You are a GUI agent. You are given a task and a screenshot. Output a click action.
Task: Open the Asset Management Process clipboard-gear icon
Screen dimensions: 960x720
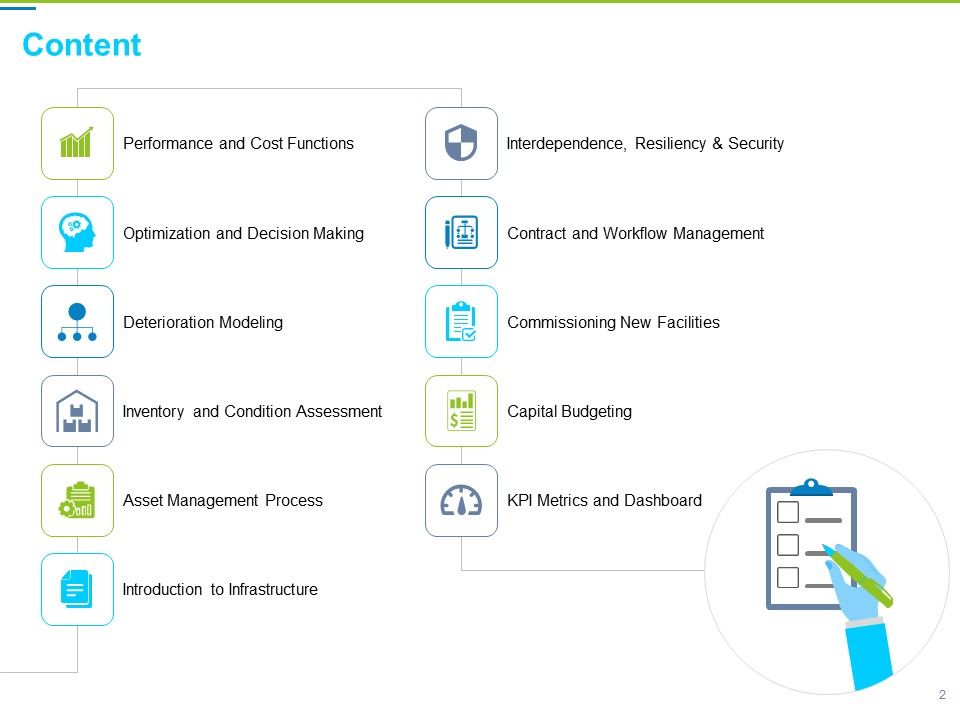[77, 500]
